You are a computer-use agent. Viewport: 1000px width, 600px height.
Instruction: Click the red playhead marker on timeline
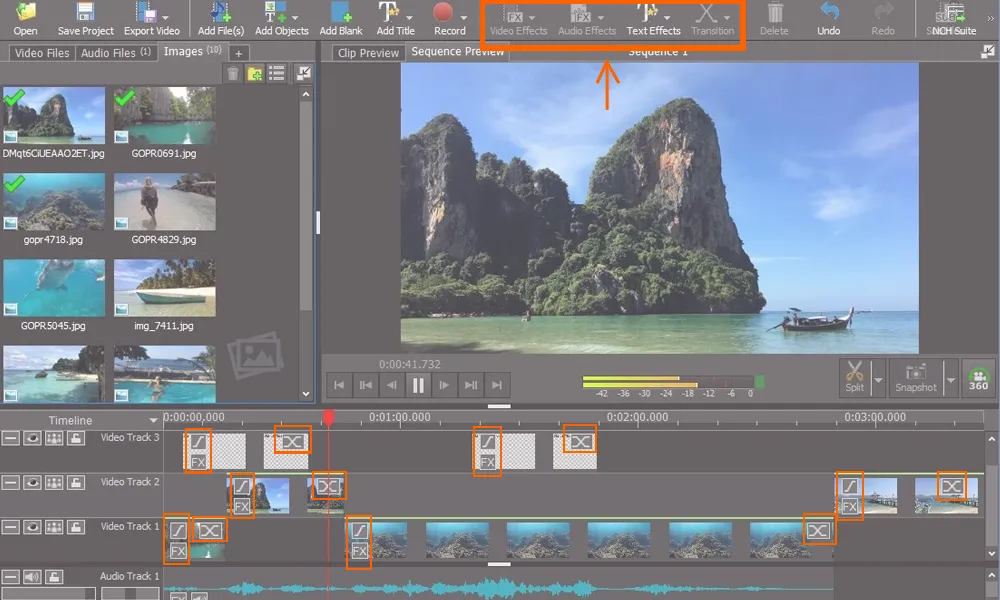328,418
